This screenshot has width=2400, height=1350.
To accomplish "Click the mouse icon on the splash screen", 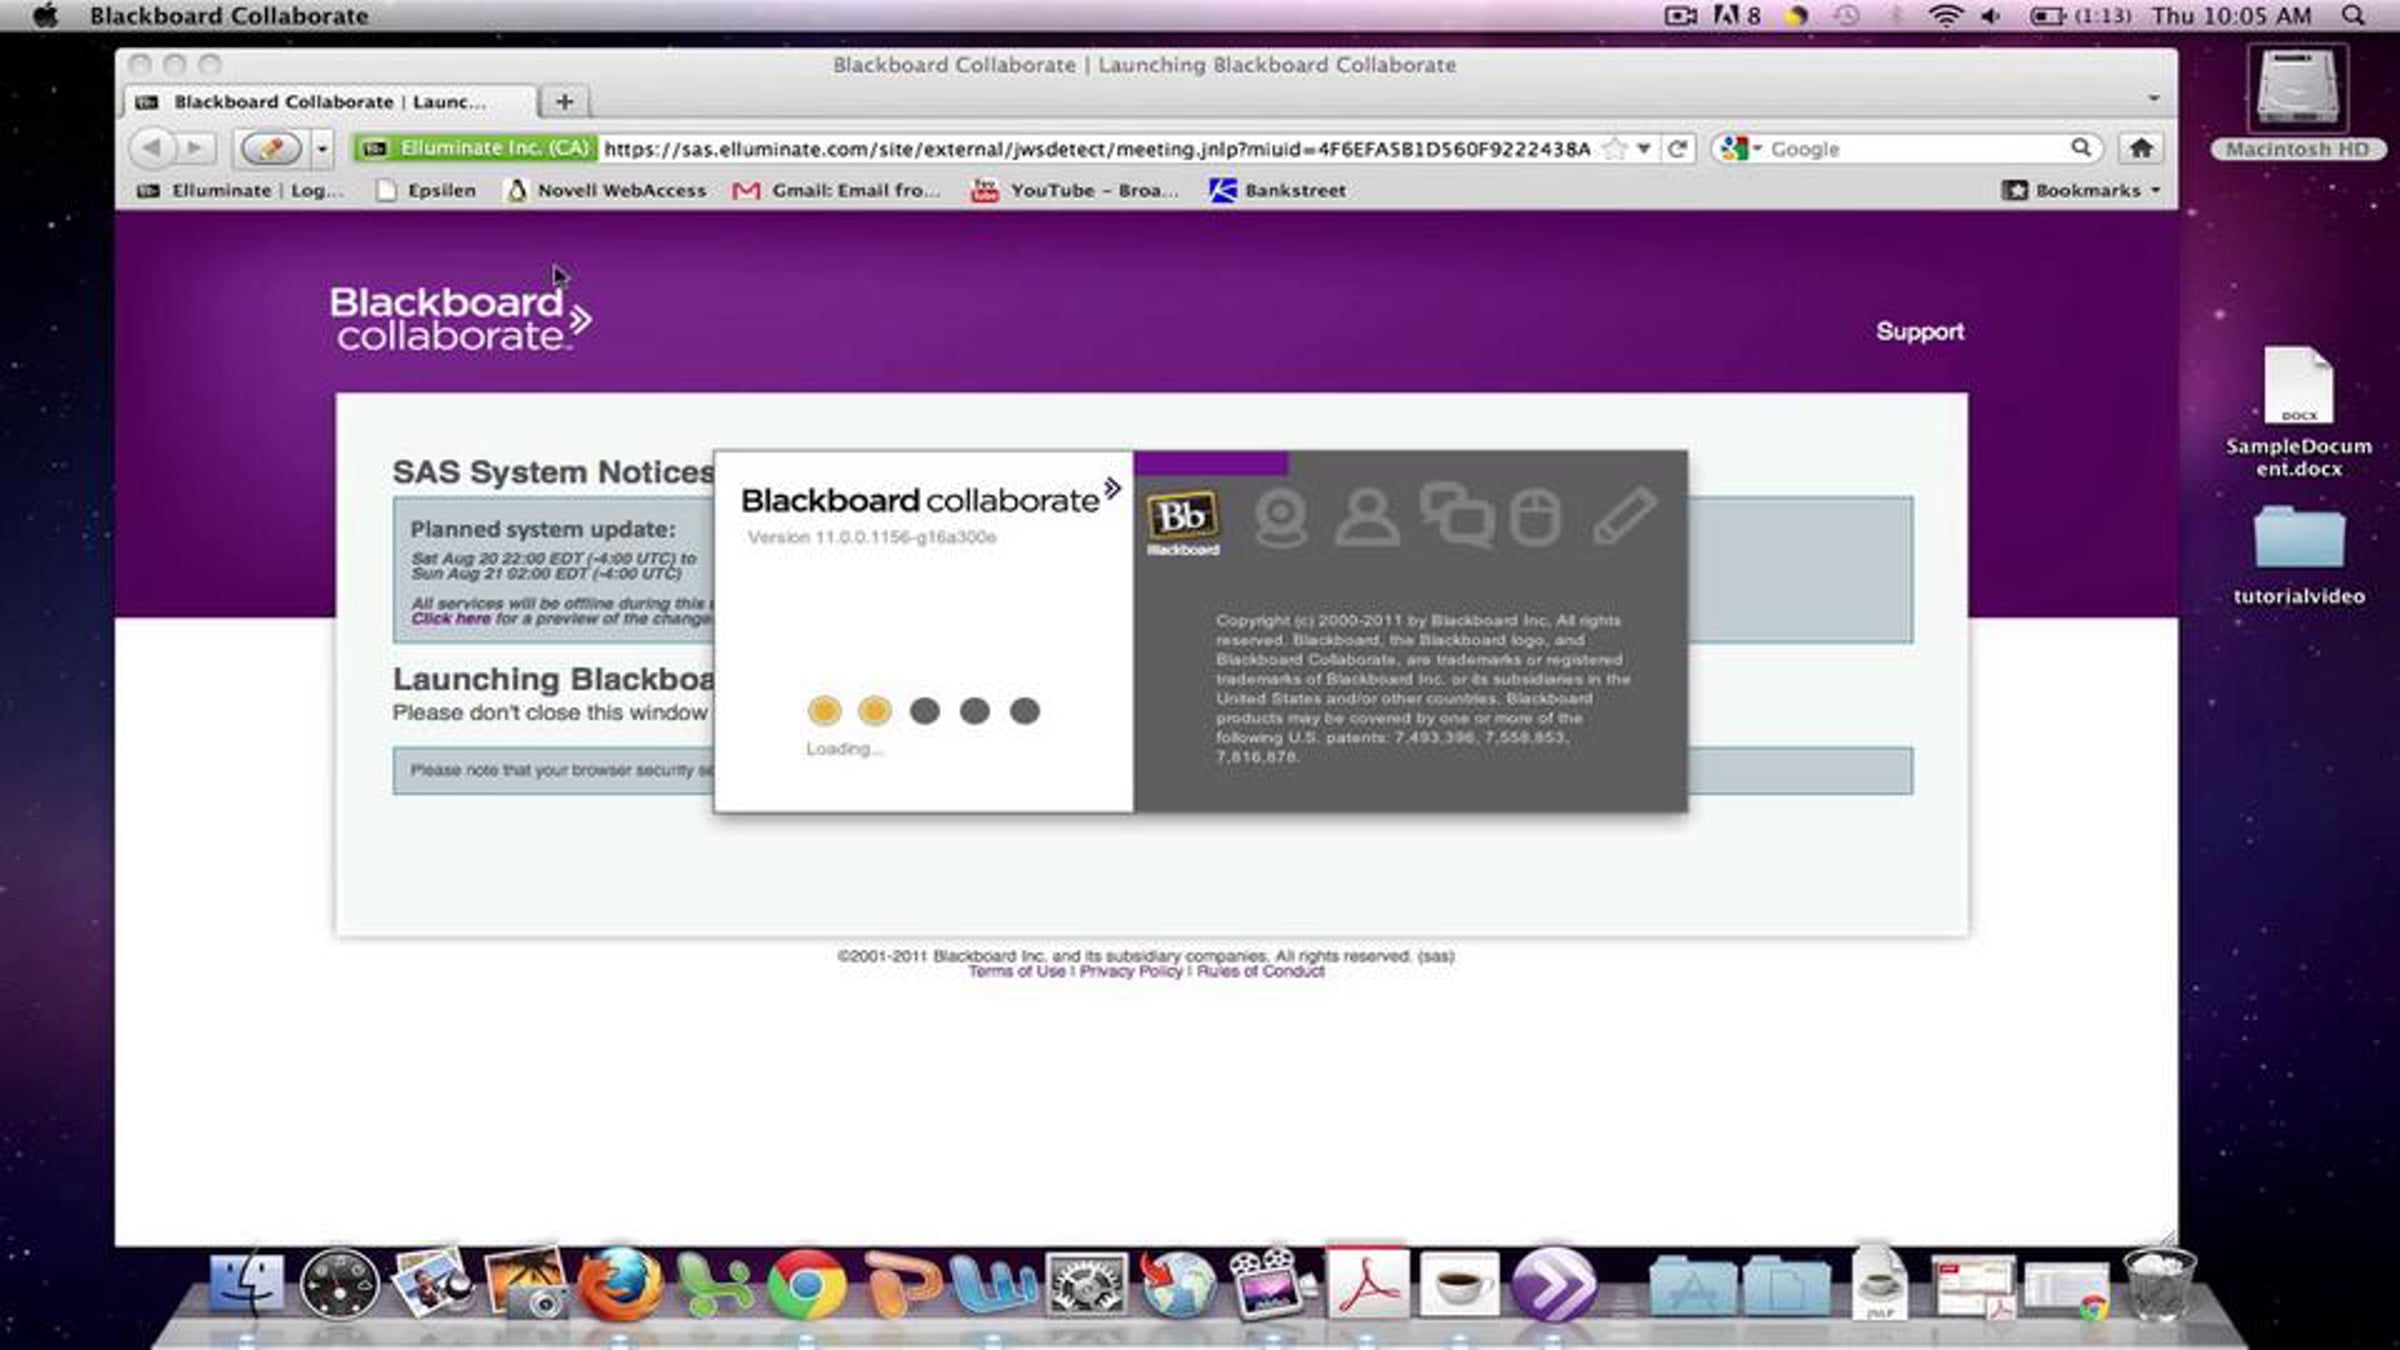I will tap(1535, 517).
